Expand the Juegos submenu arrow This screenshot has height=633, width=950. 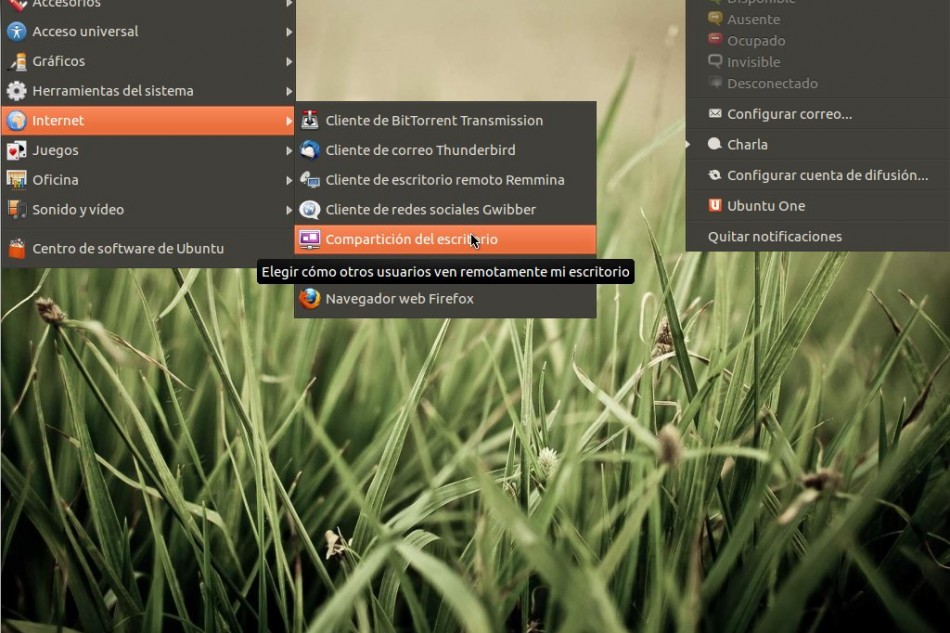click(x=289, y=150)
